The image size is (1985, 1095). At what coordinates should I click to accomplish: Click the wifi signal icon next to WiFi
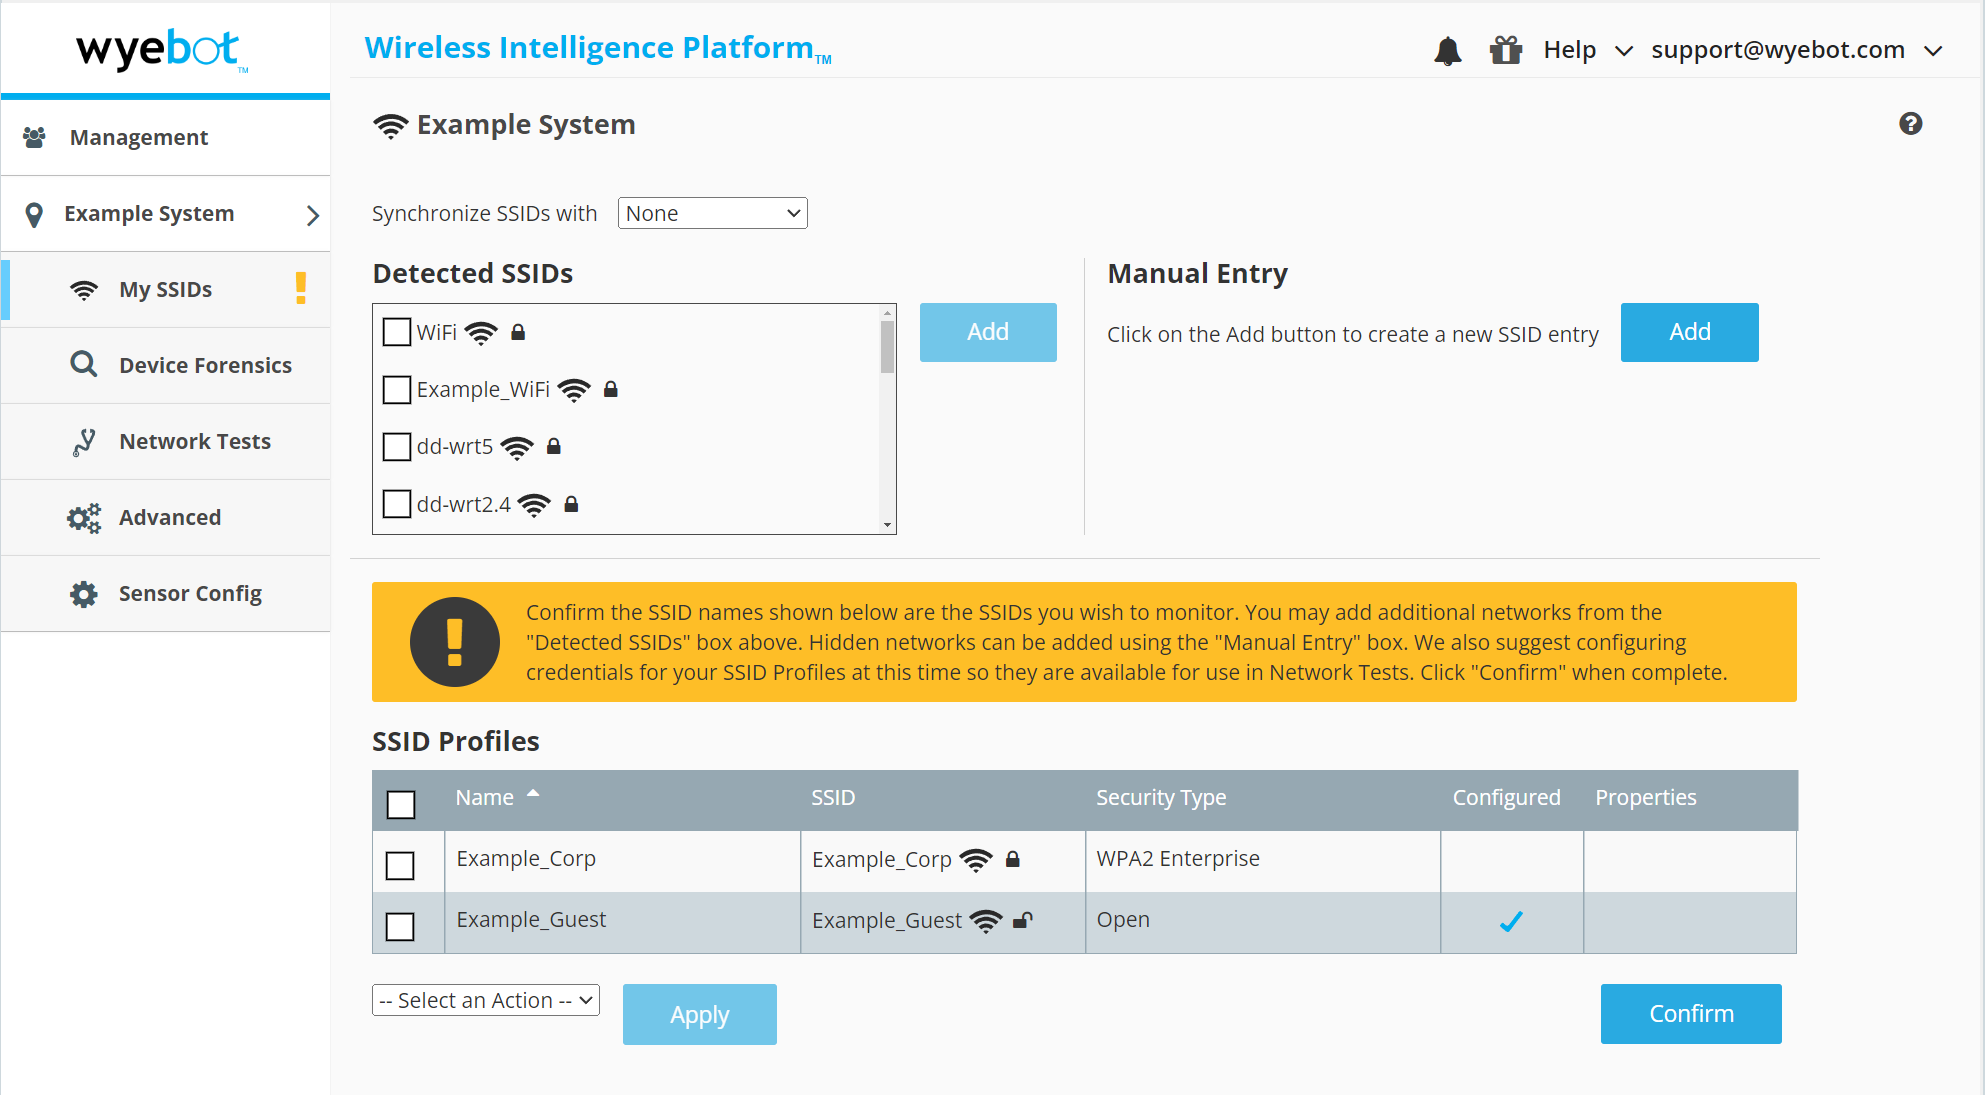tap(481, 333)
